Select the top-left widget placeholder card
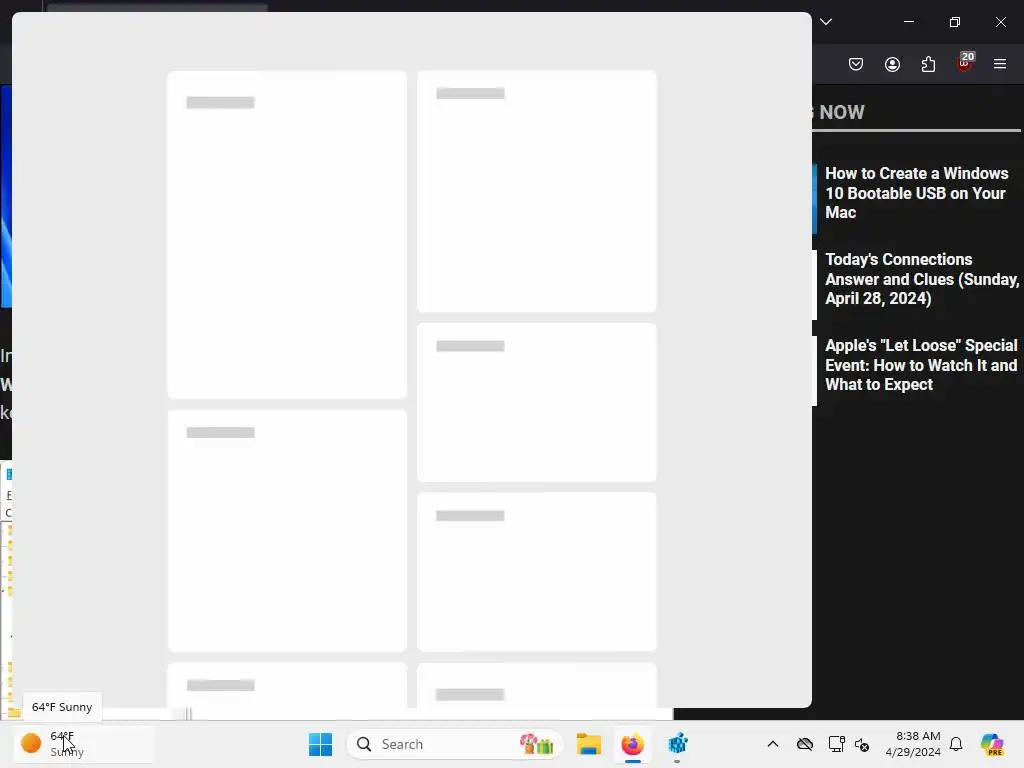The image size is (1024, 768). (x=287, y=234)
